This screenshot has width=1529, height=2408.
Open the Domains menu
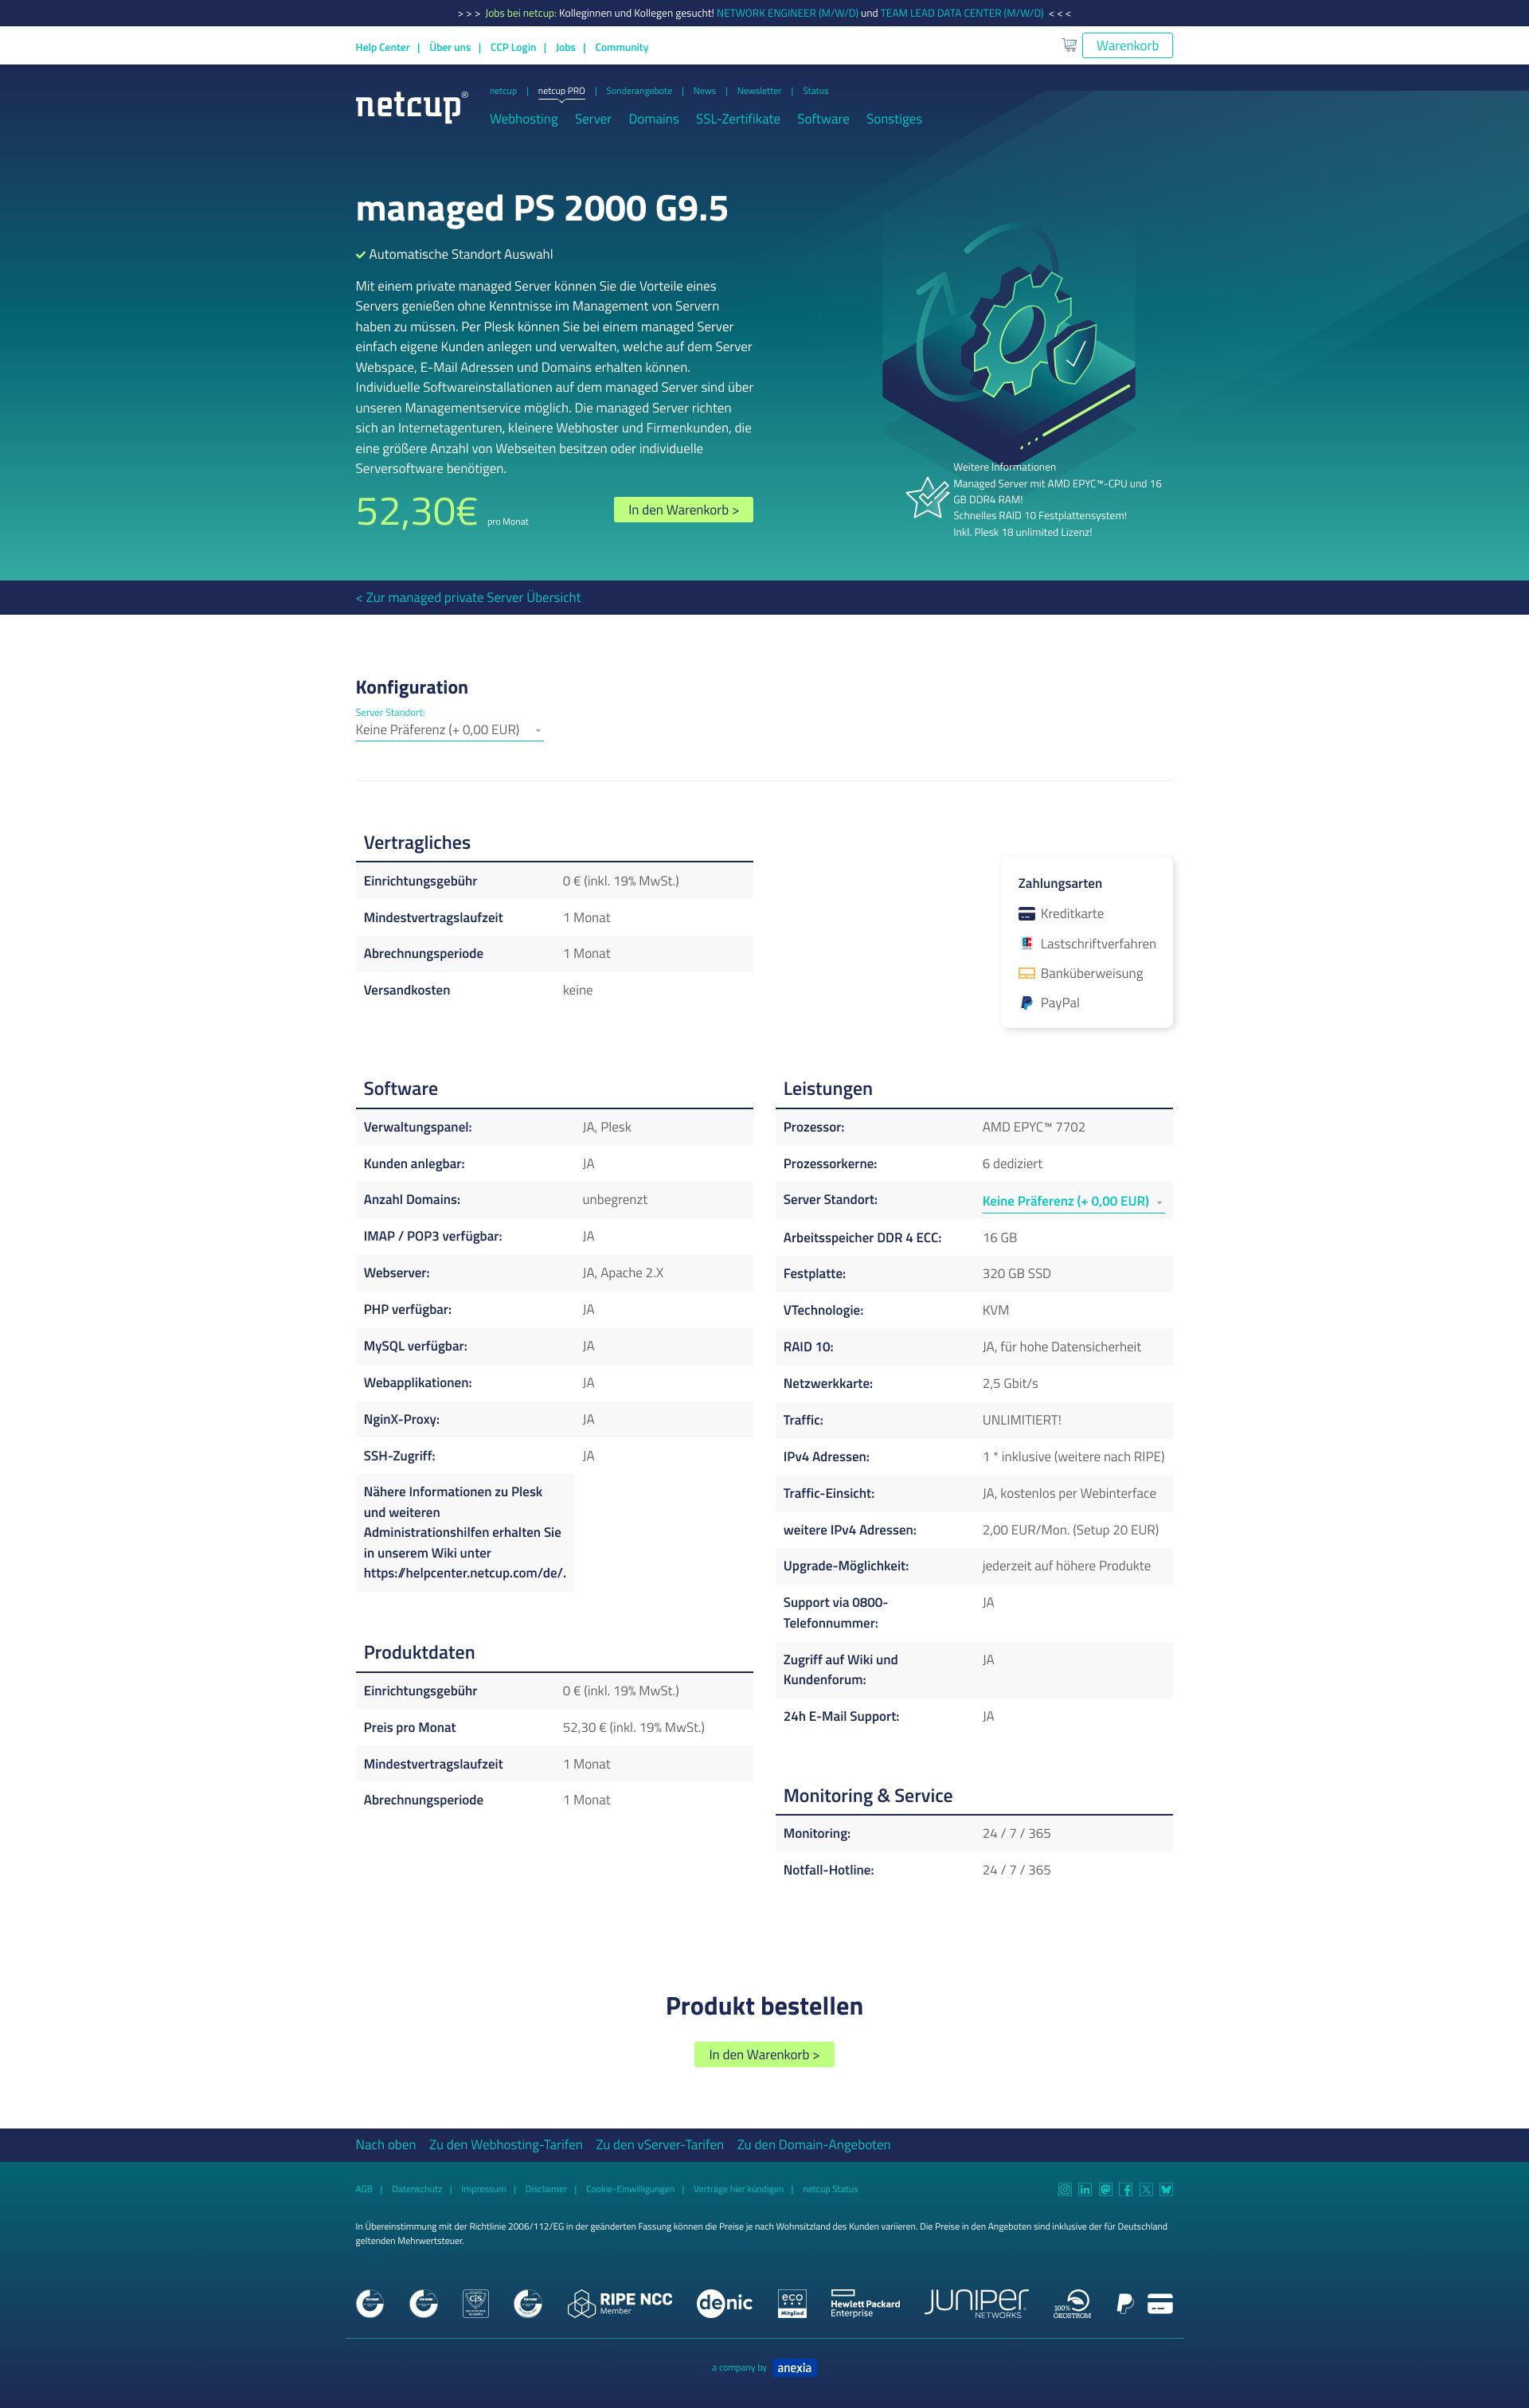653,119
